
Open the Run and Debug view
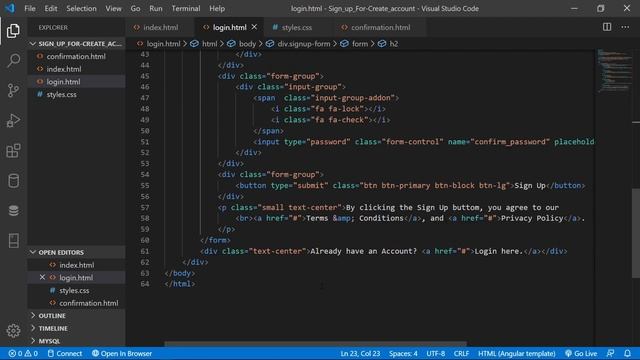coord(13,120)
